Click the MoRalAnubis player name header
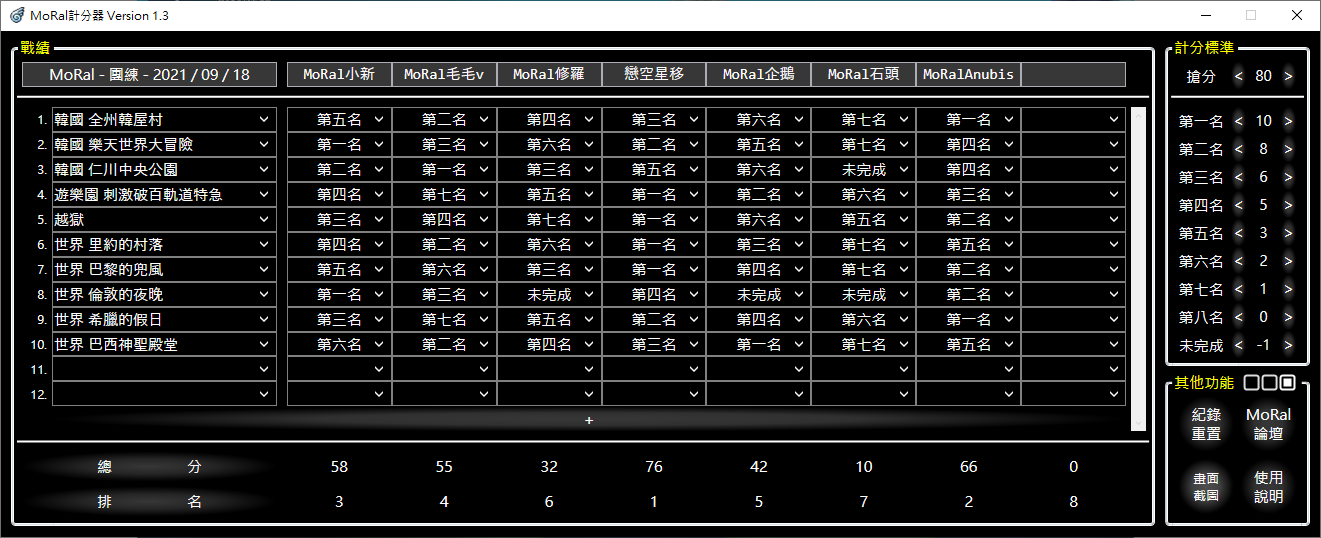Viewport: 1321px width, 538px height. click(x=969, y=75)
